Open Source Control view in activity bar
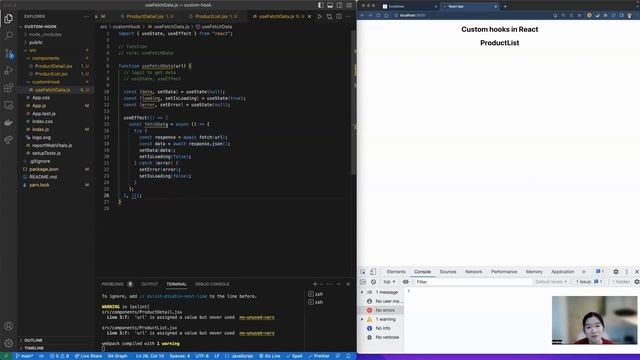 click(8, 53)
